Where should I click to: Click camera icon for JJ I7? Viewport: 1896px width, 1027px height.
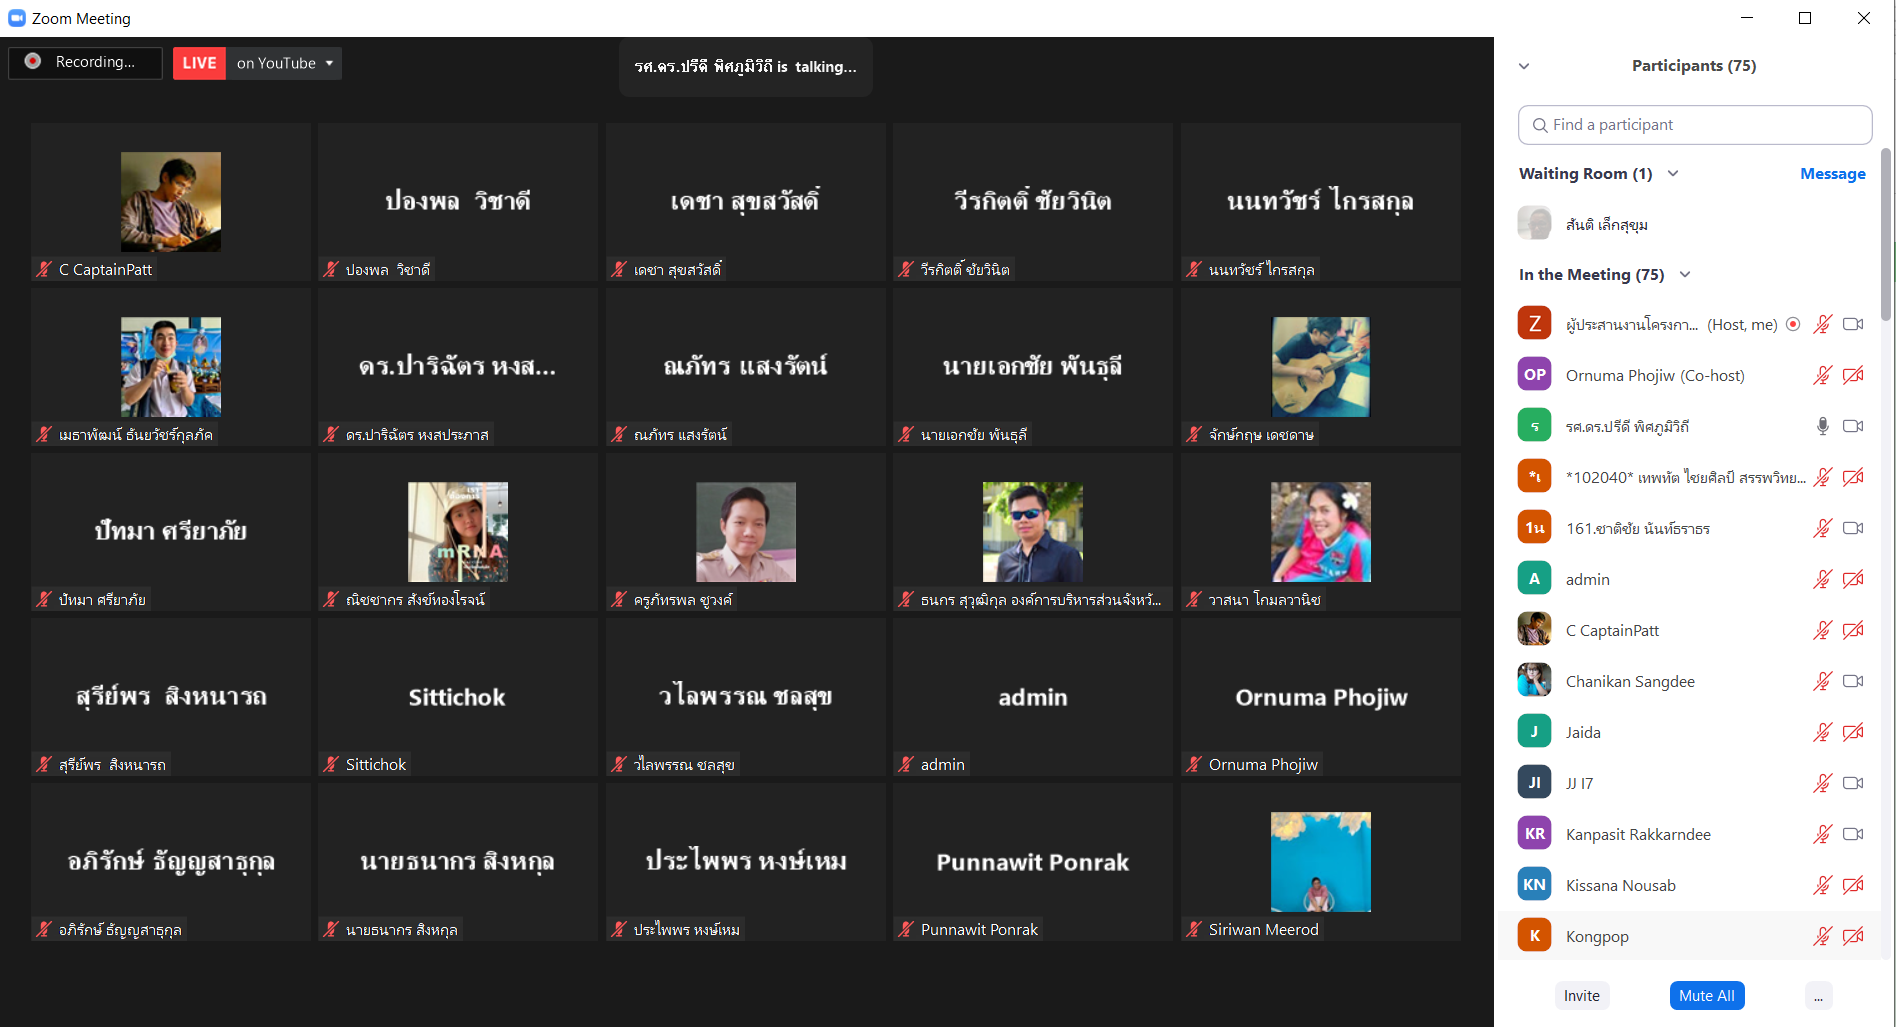tap(1853, 783)
